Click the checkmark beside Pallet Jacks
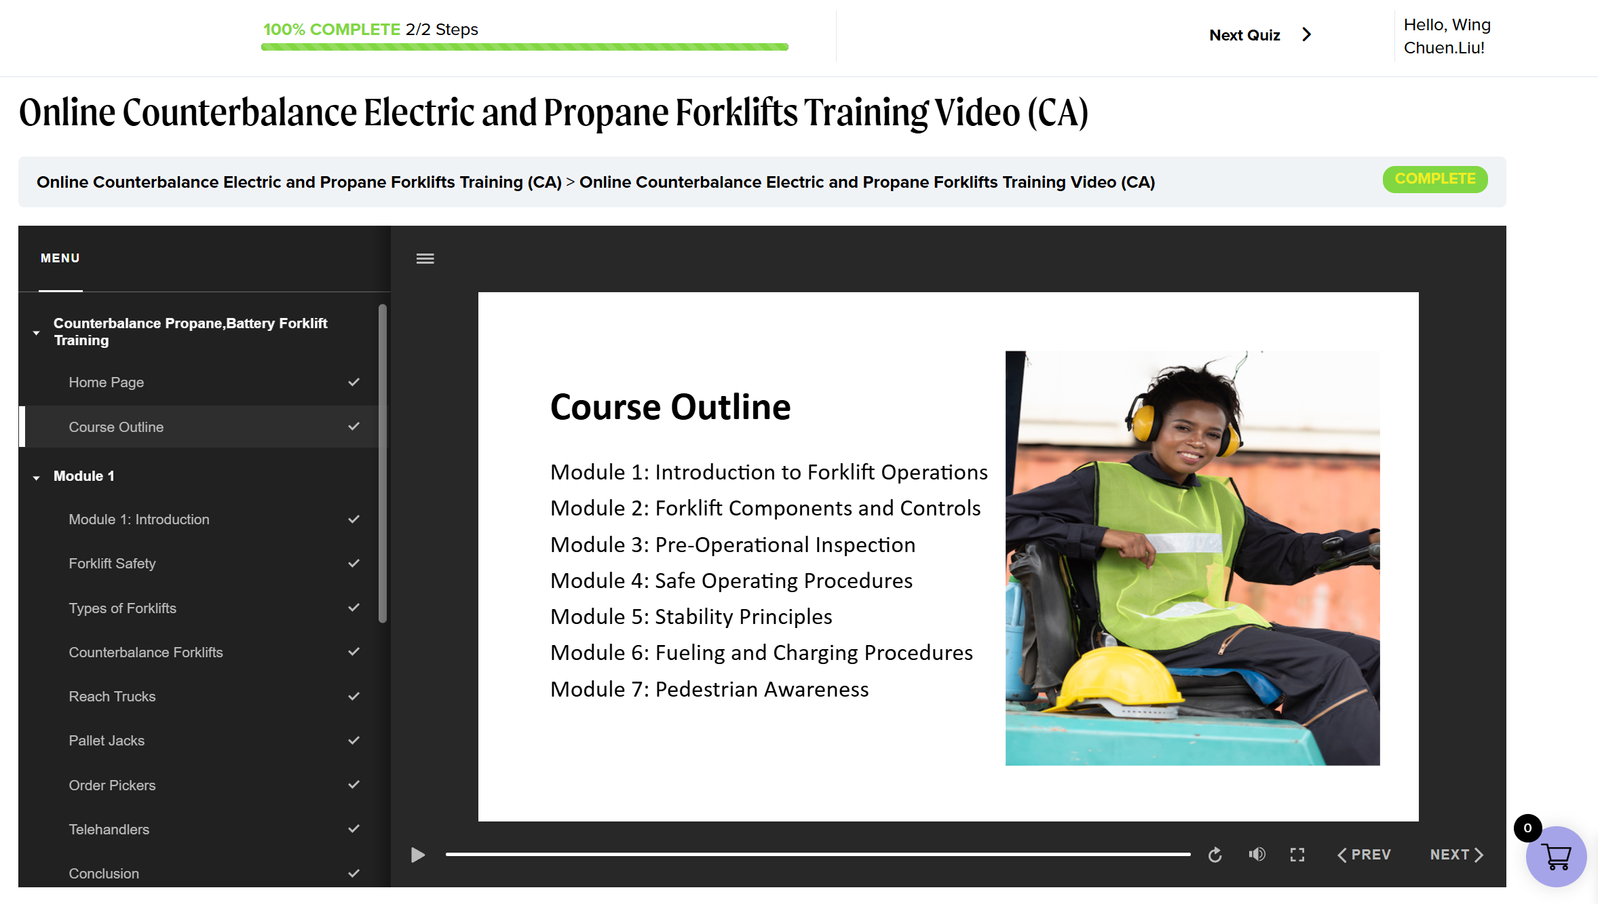This screenshot has width=1600, height=904. pos(354,741)
